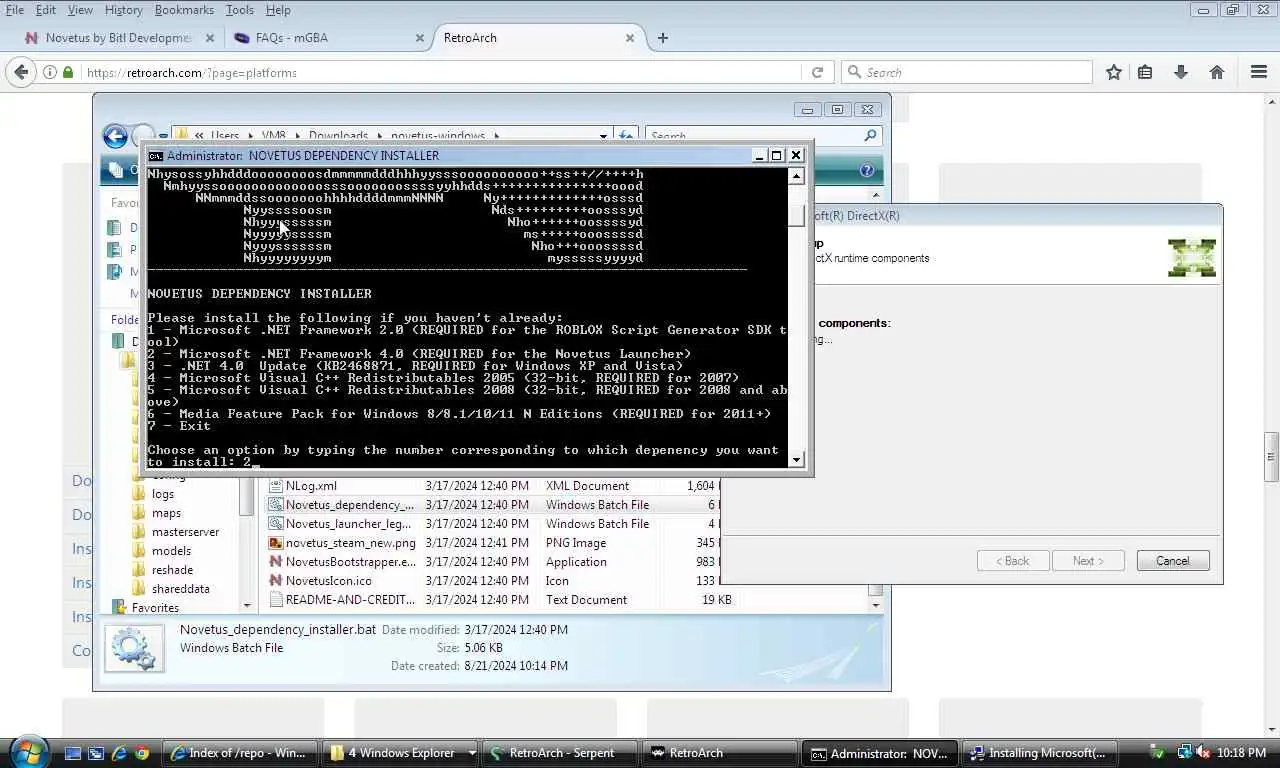Launch Chrome from quick launch
Screen dimensions: 1280x768
[x=142, y=753]
